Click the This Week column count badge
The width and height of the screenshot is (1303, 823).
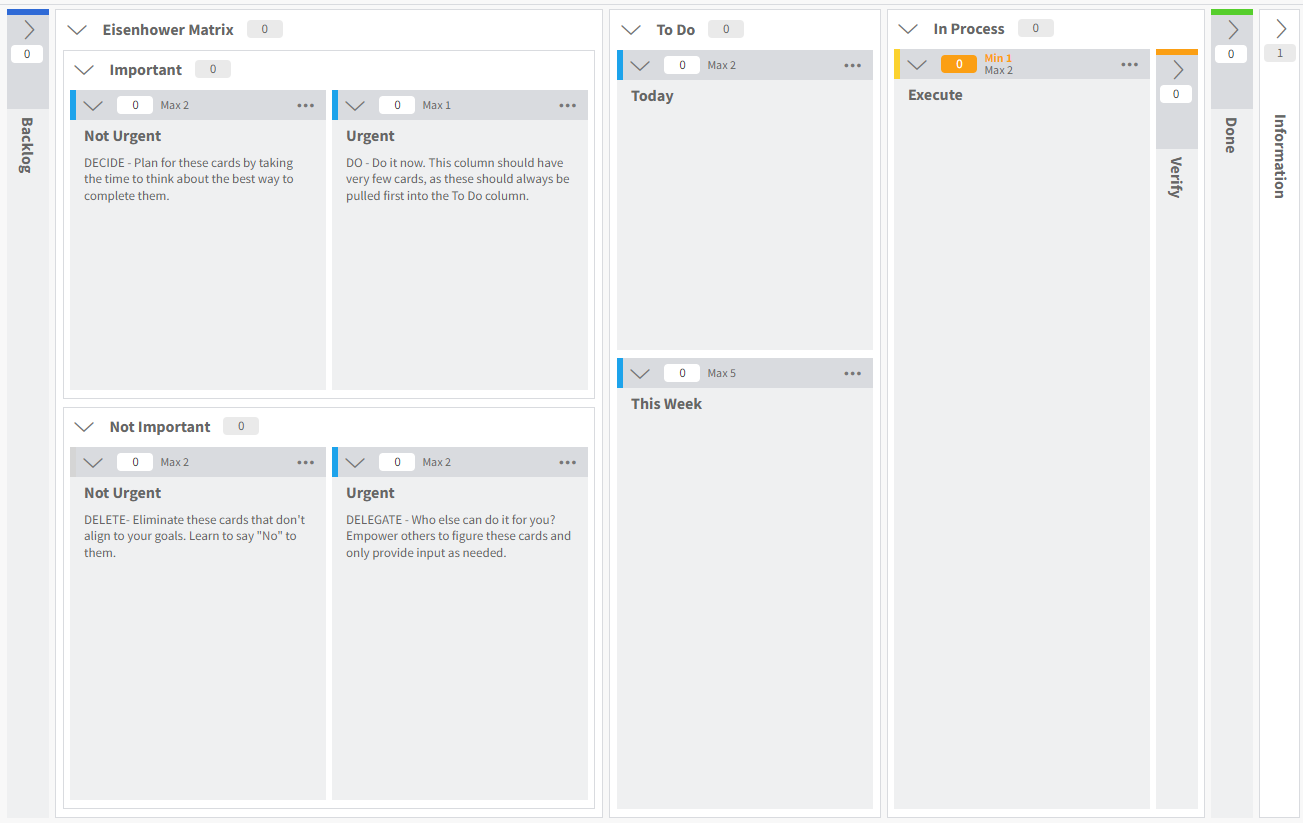(x=682, y=373)
